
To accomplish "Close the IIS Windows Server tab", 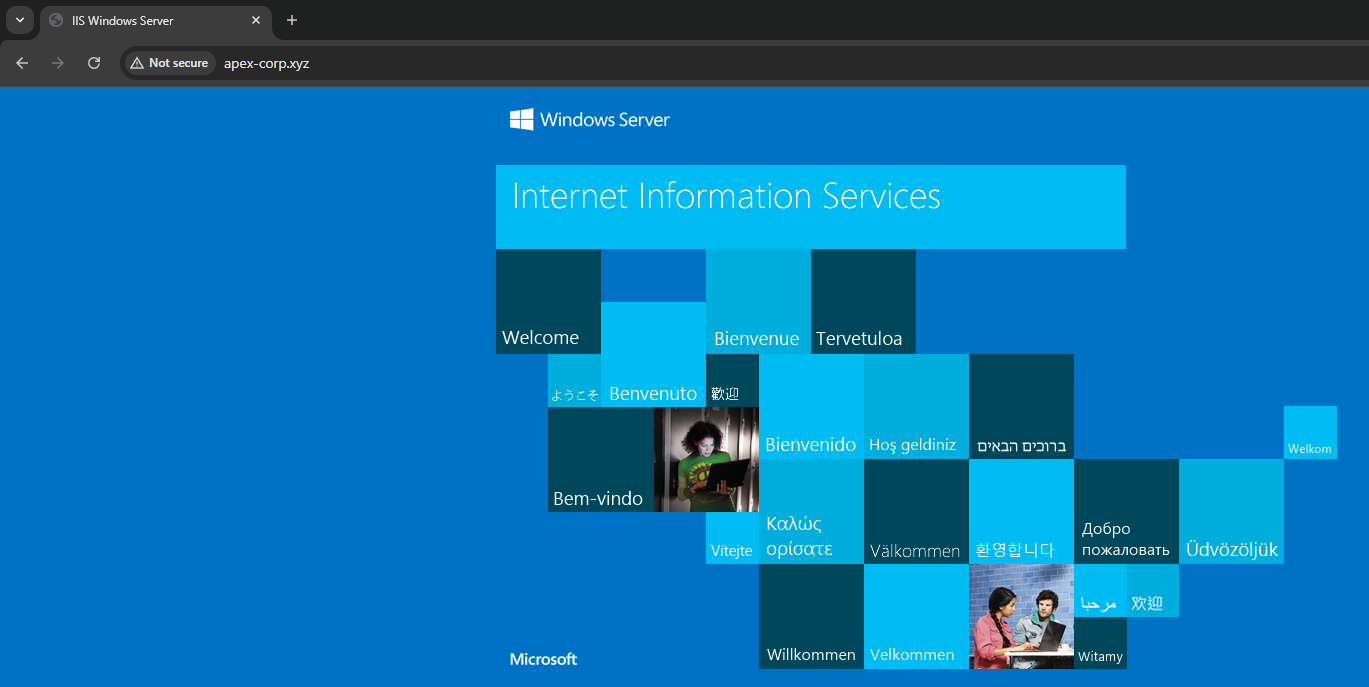I will pyautogui.click(x=256, y=20).
